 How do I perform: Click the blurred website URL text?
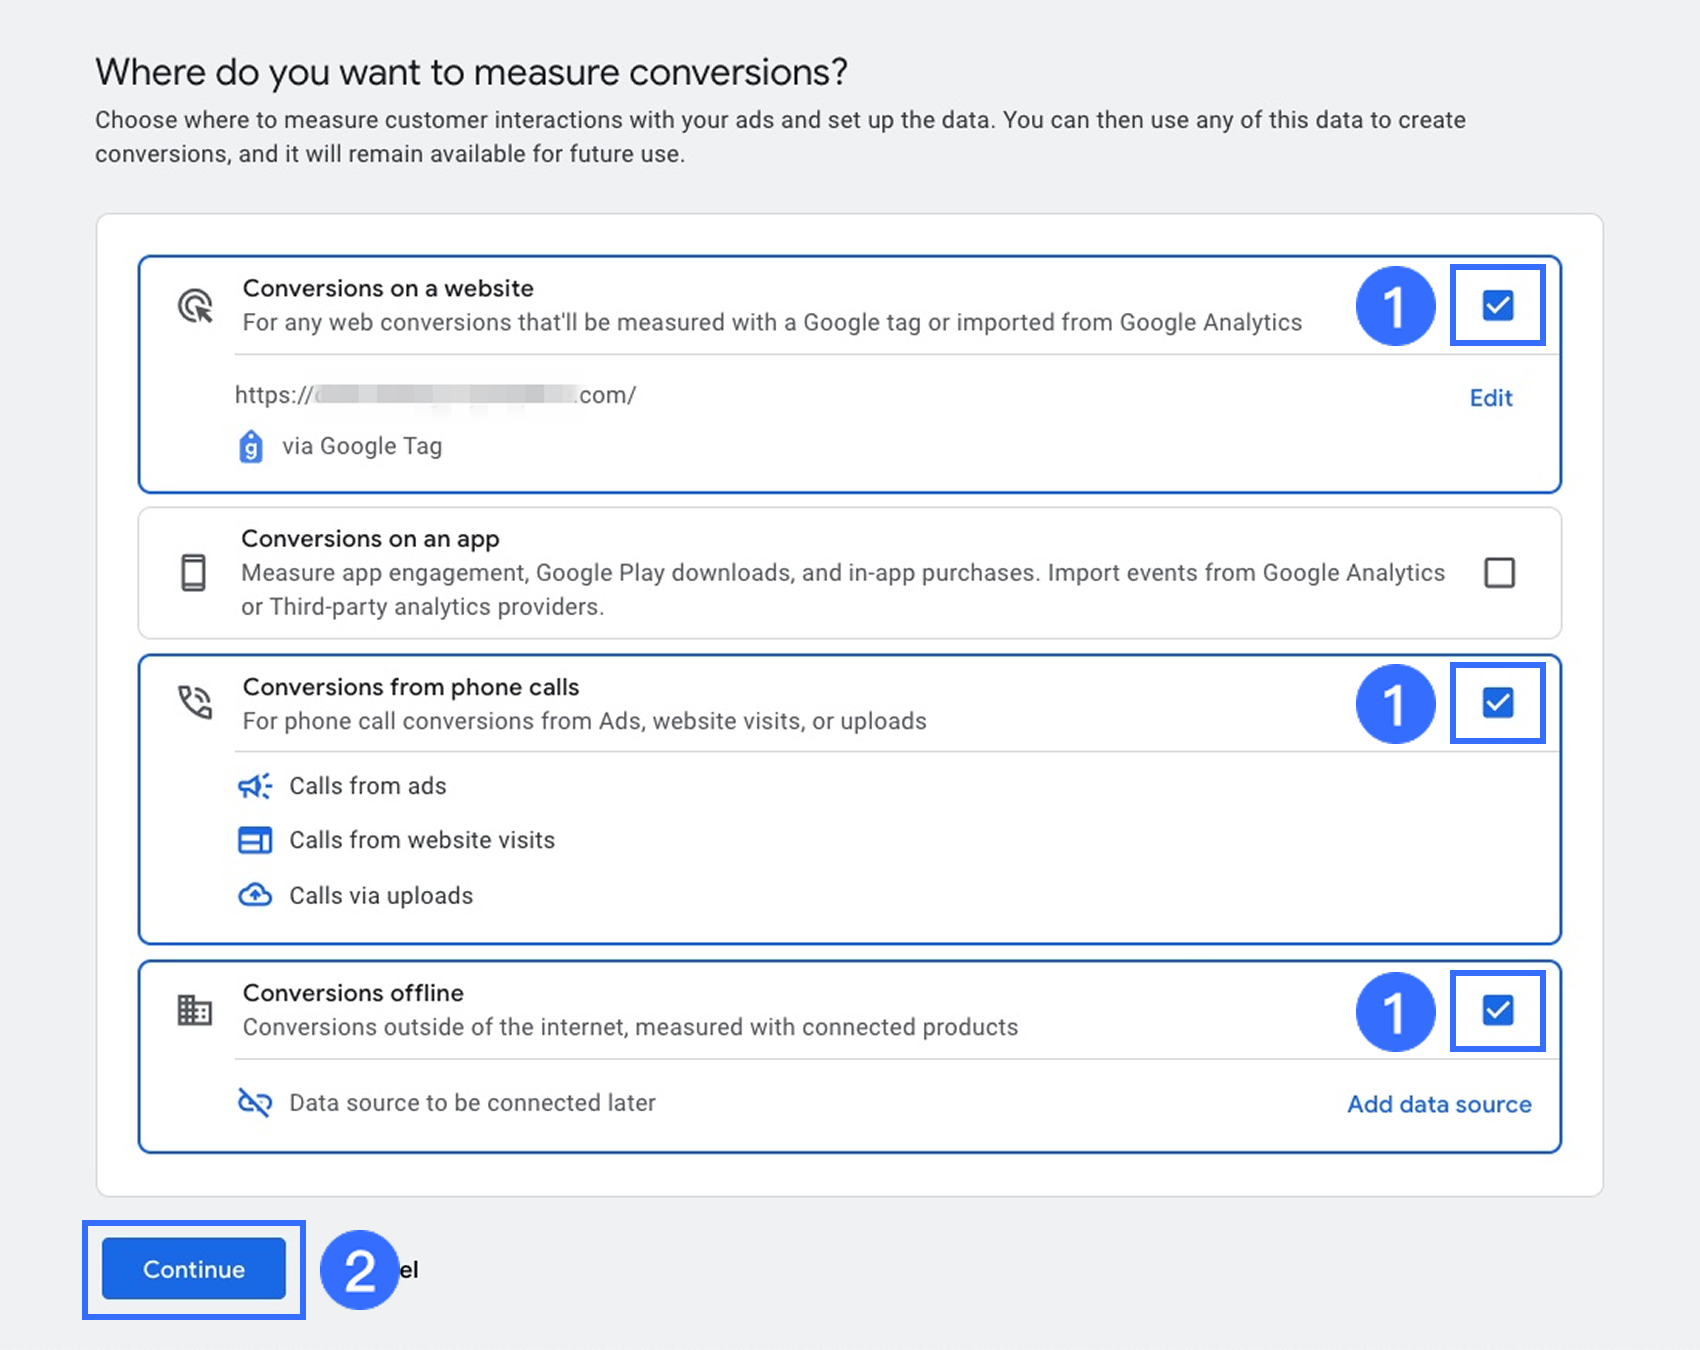pos(435,395)
